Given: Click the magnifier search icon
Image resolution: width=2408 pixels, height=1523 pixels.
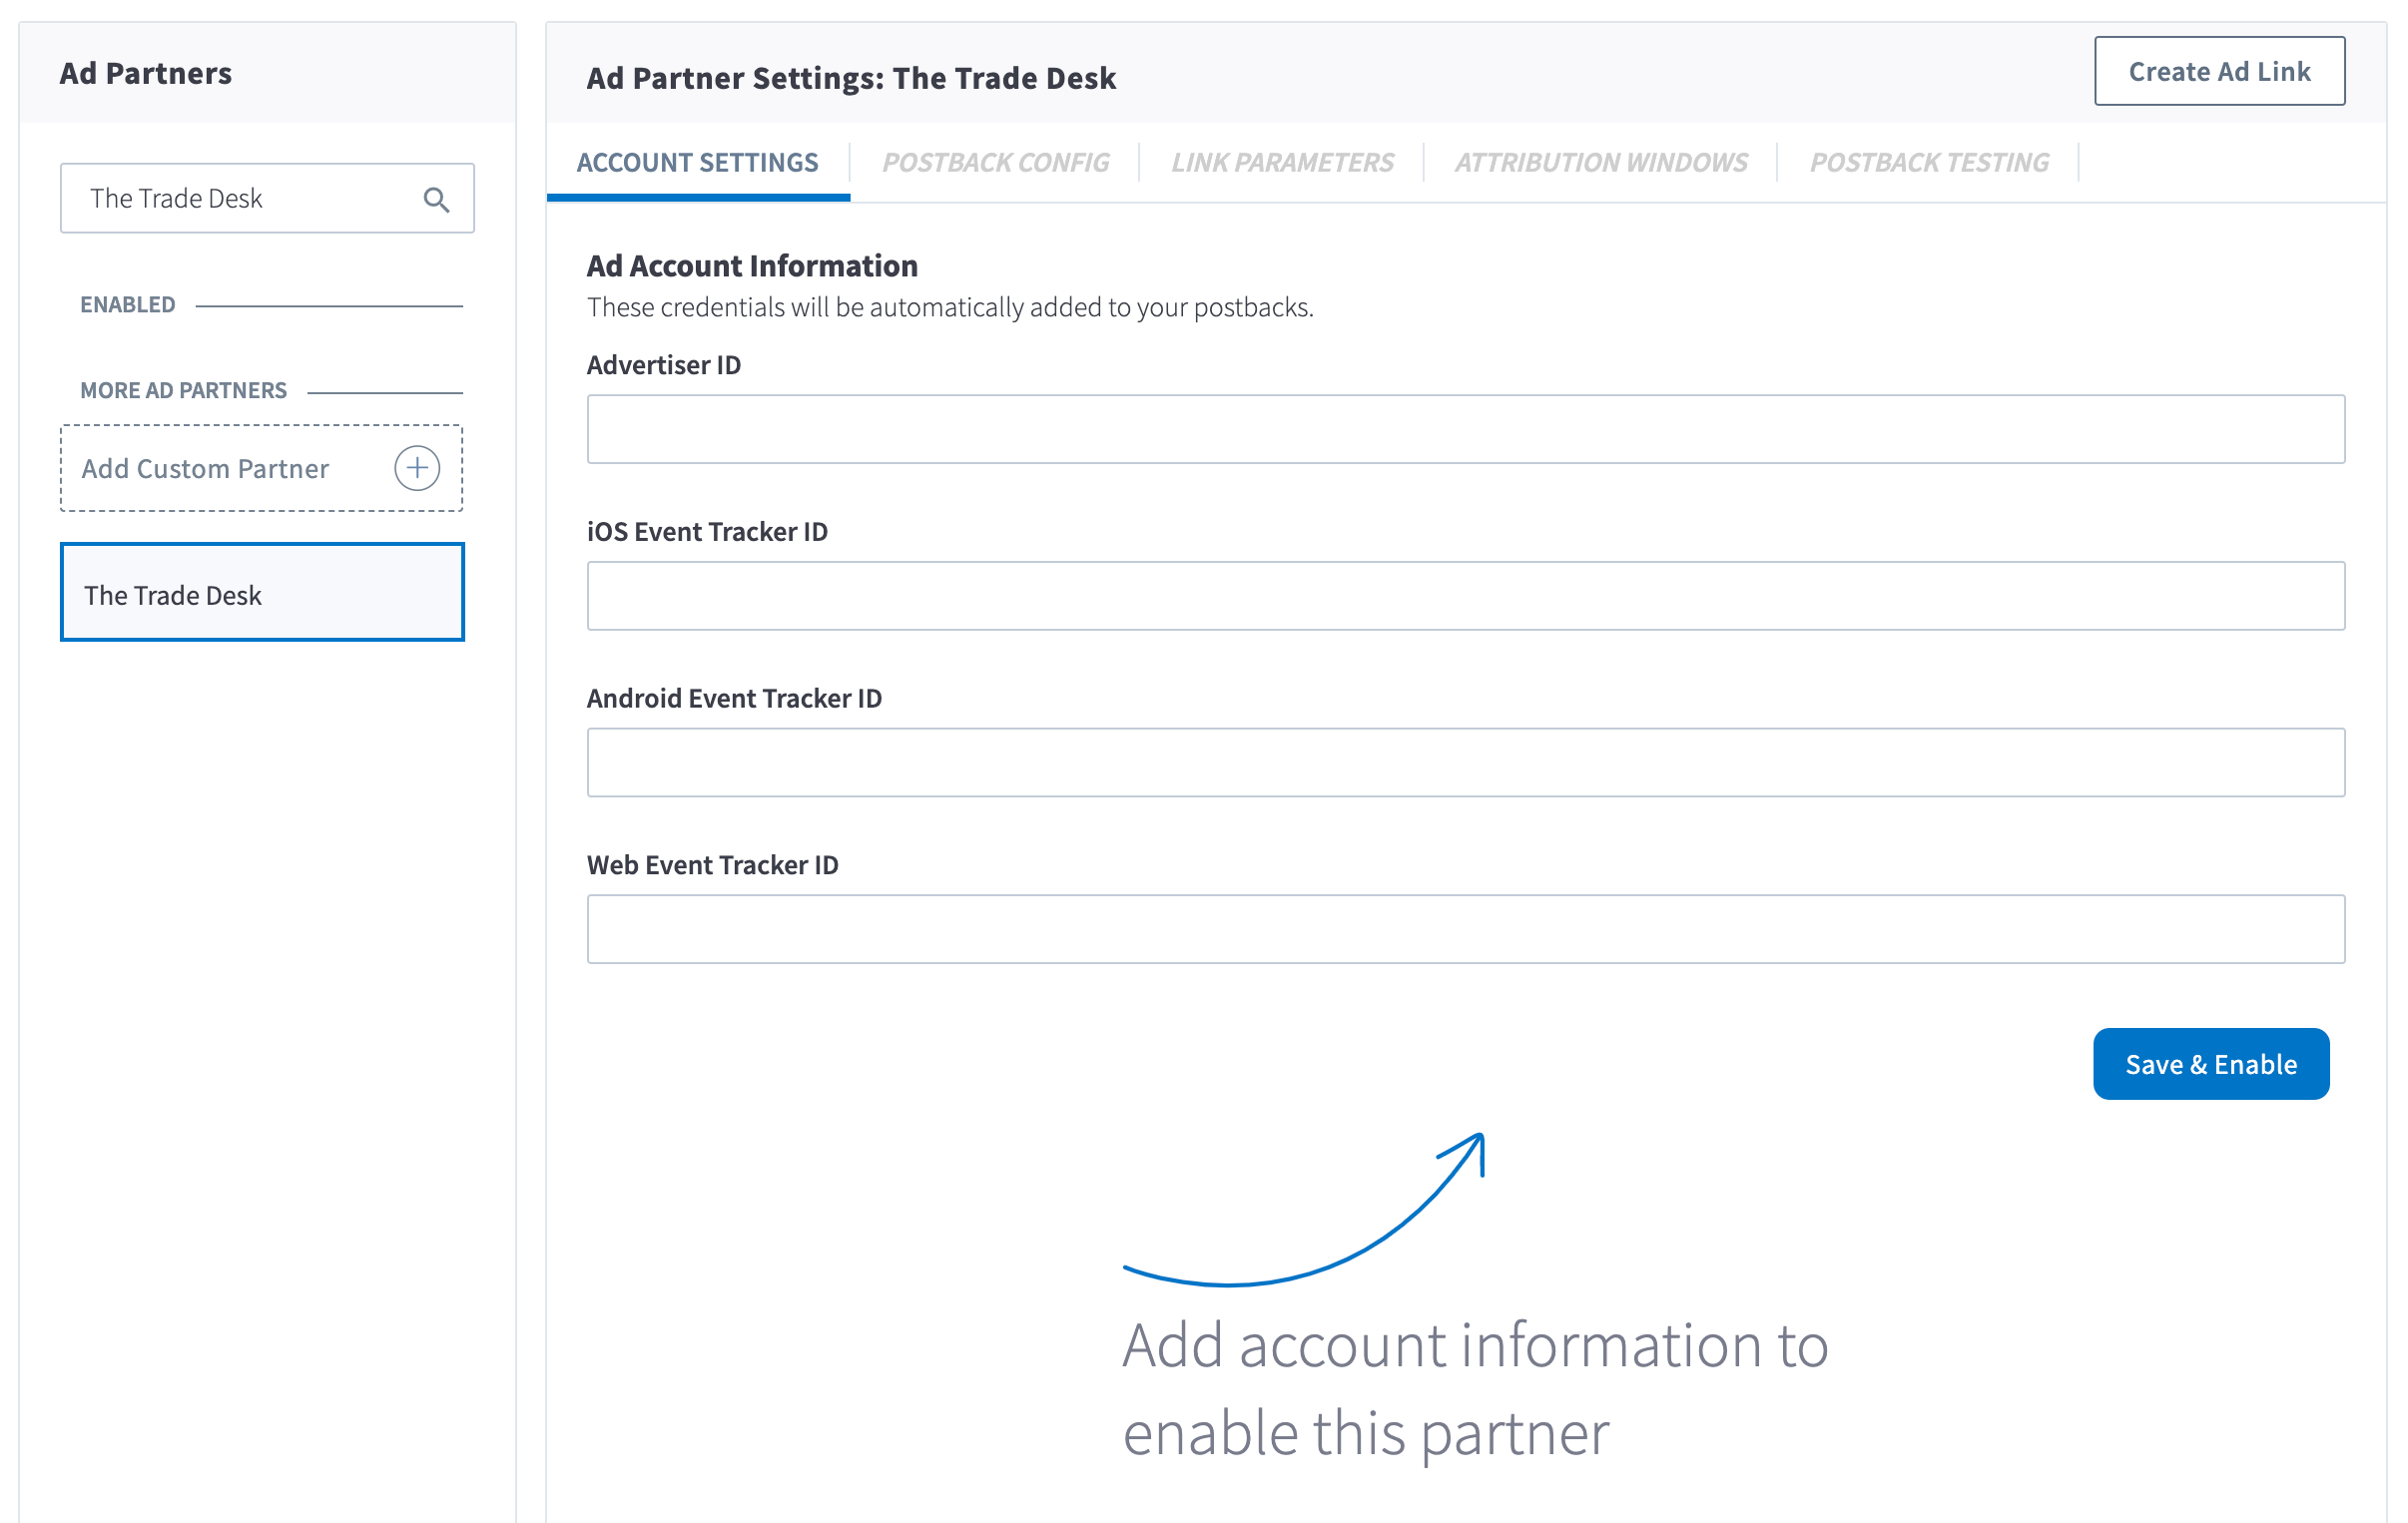Looking at the screenshot, I should coord(436,199).
